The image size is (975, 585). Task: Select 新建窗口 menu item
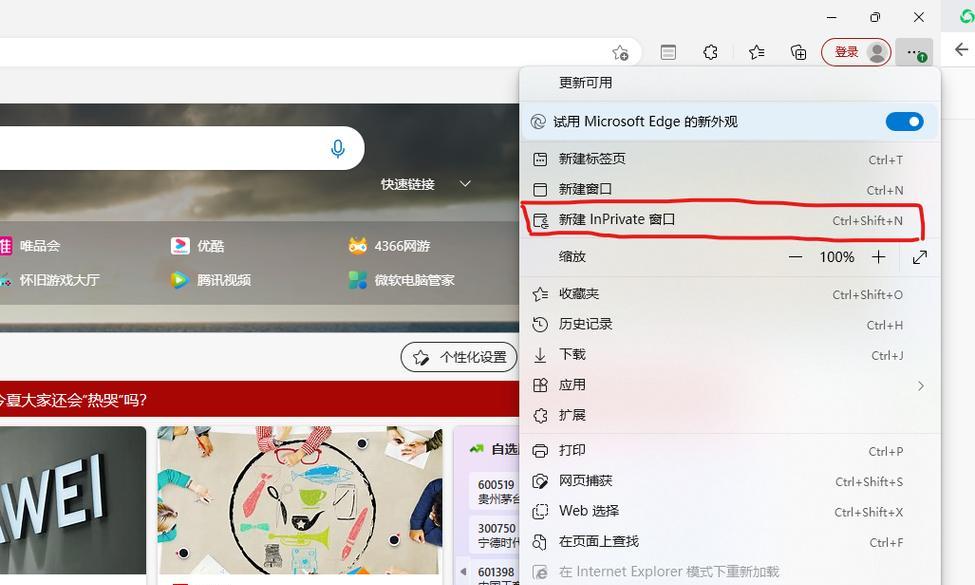(x=730, y=190)
